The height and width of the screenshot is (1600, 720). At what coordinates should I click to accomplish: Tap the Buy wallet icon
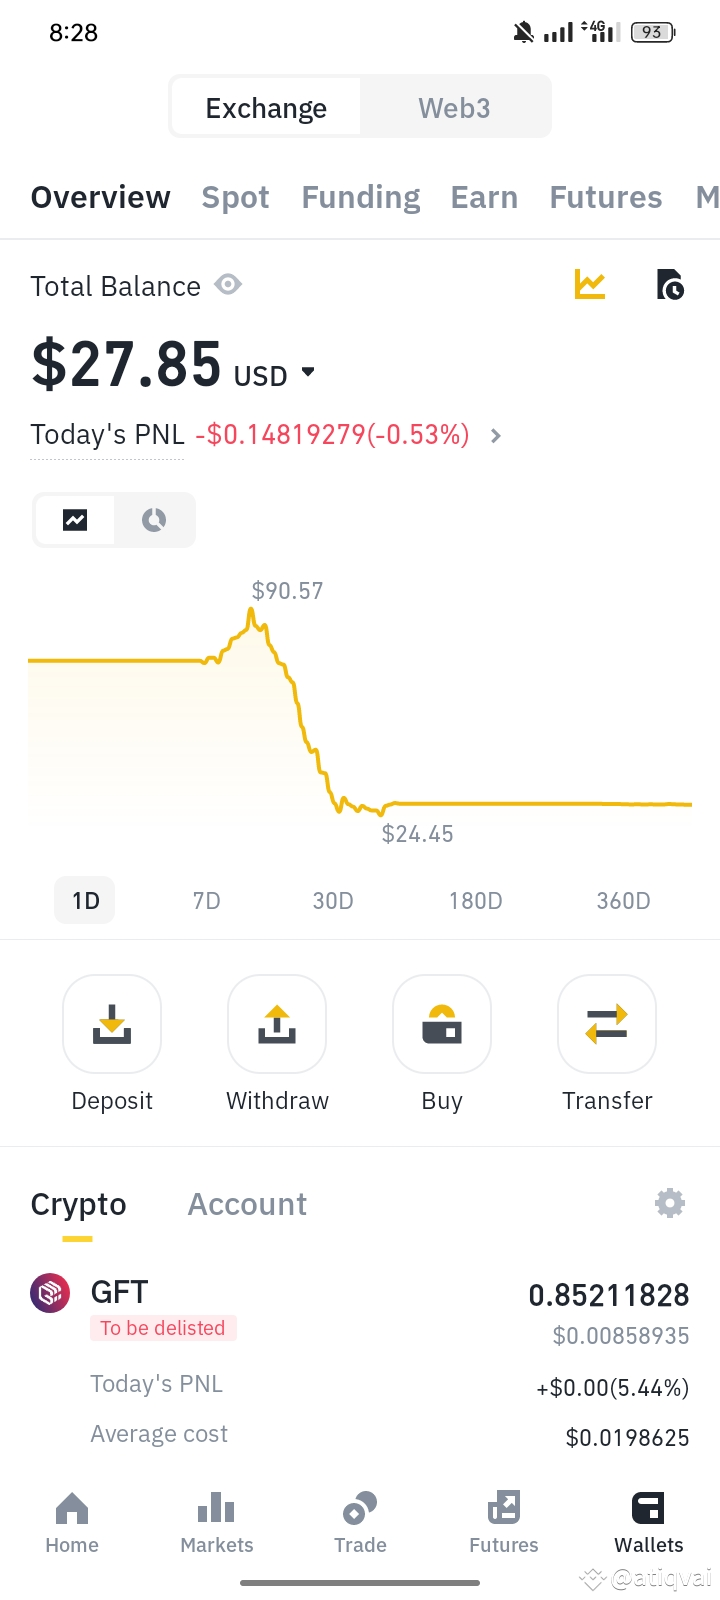coord(442,1024)
